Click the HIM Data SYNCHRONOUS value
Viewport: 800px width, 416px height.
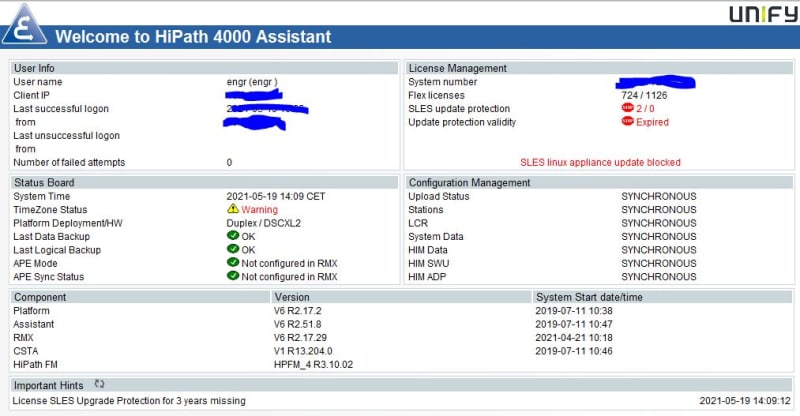pyautogui.click(x=659, y=250)
